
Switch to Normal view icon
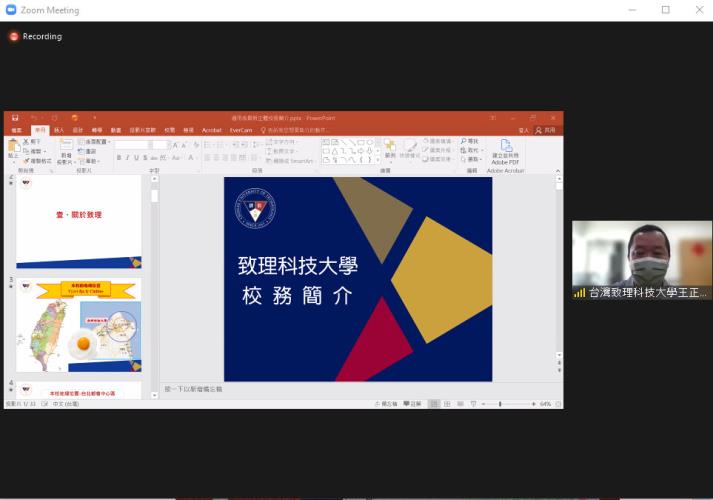(x=435, y=404)
